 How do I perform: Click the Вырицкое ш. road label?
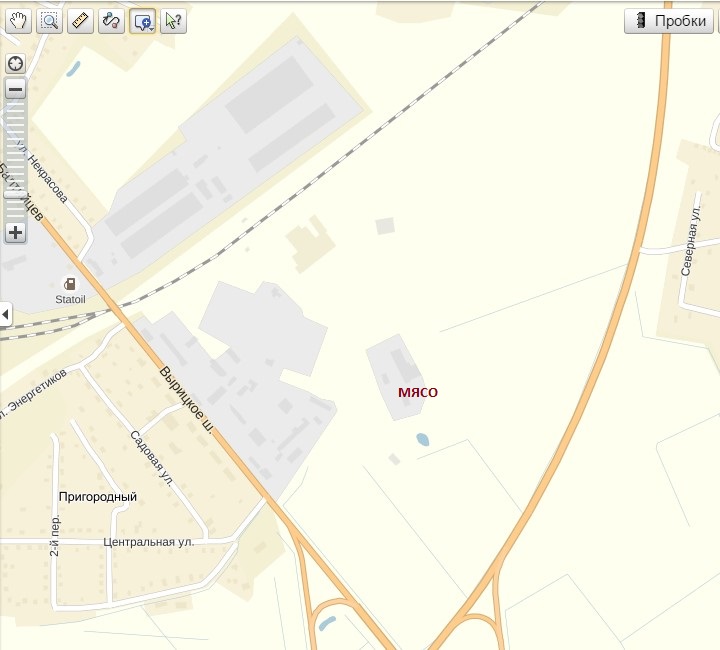coord(186,399)
